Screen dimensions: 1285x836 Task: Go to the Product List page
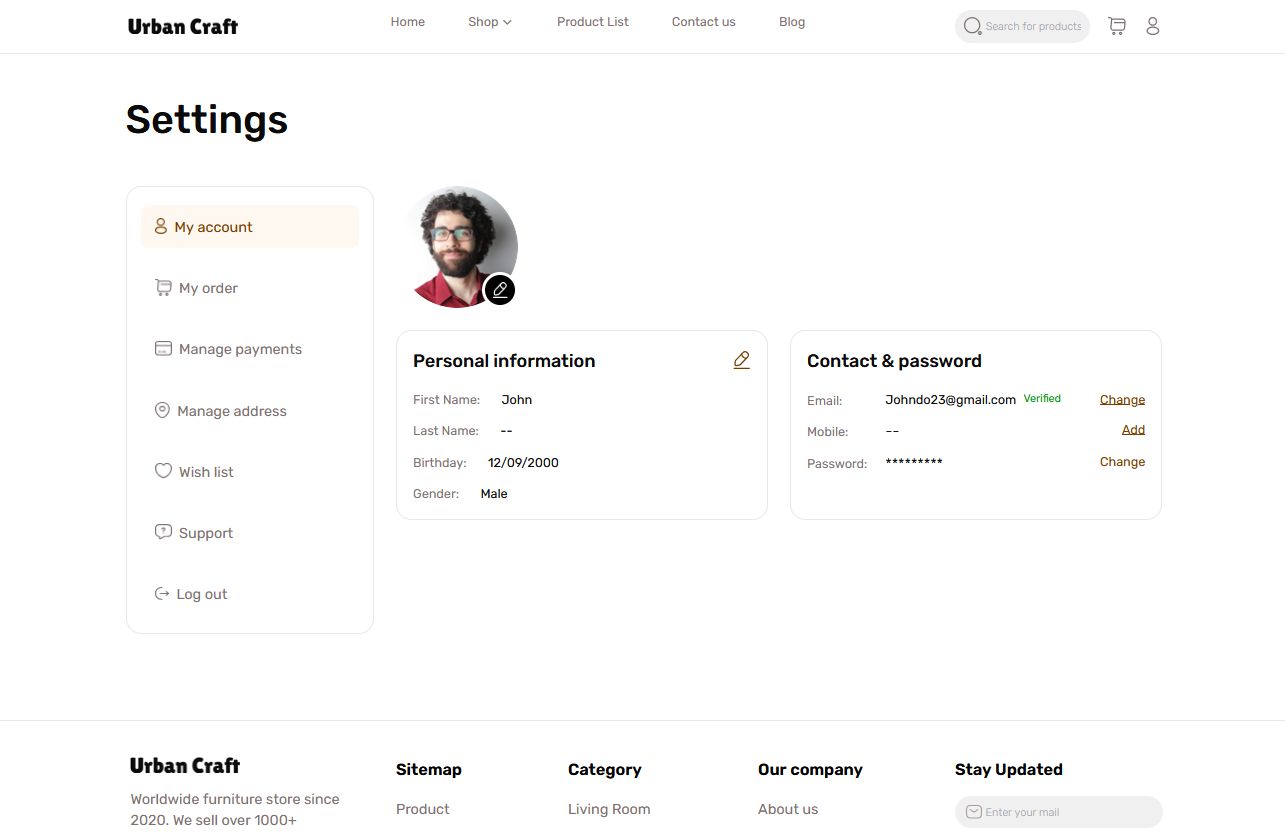(x=593, y=22)
